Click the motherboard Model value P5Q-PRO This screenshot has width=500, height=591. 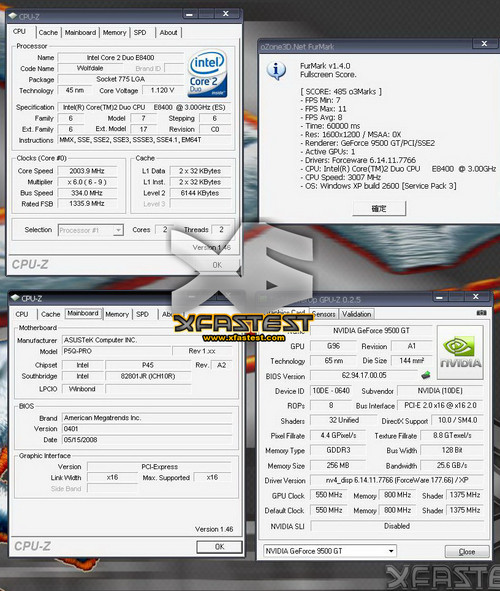(x=116, y=351)
